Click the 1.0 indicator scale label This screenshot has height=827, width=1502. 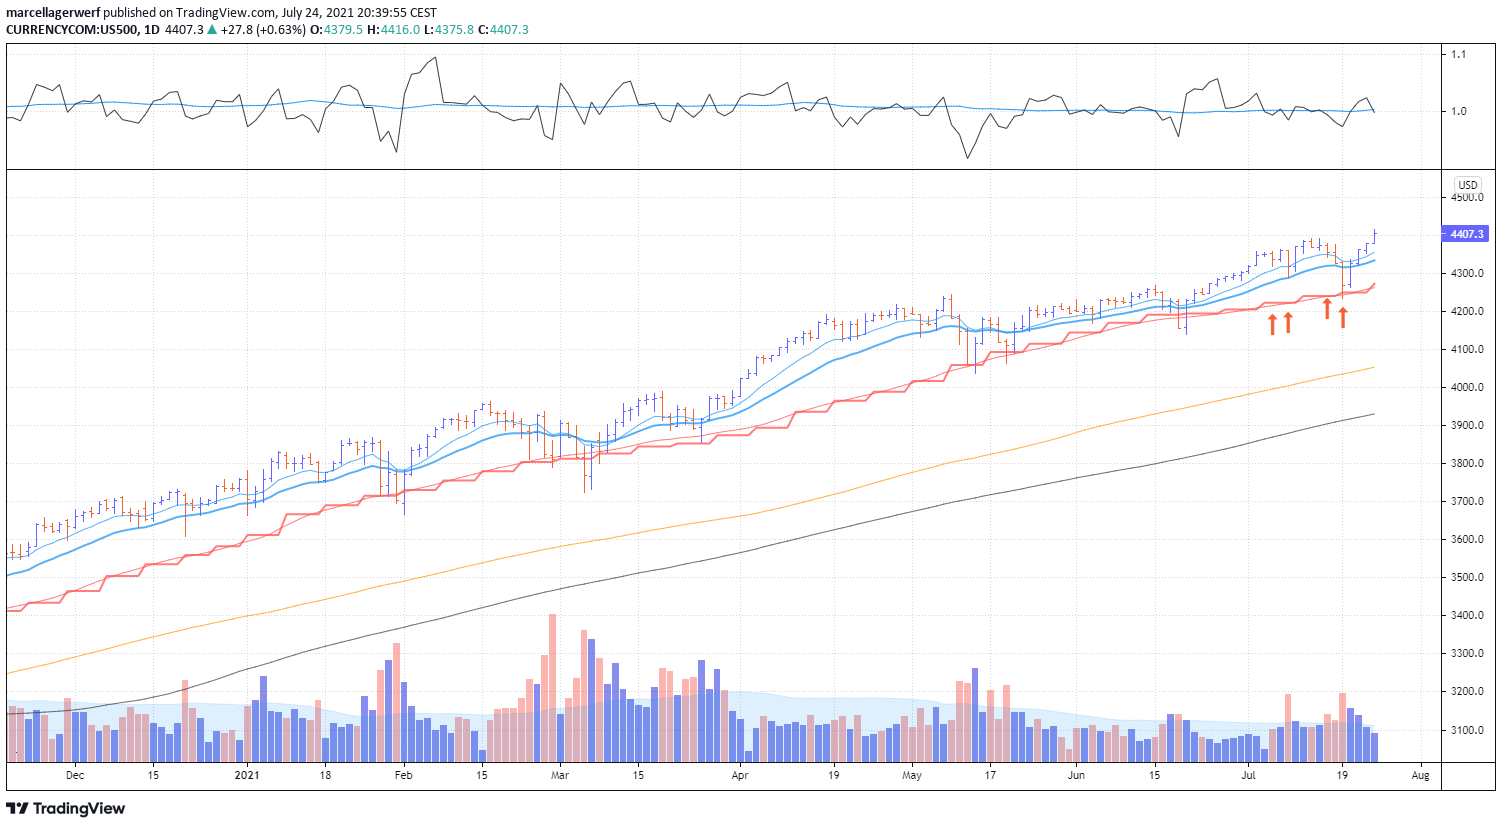(1459, 111)
